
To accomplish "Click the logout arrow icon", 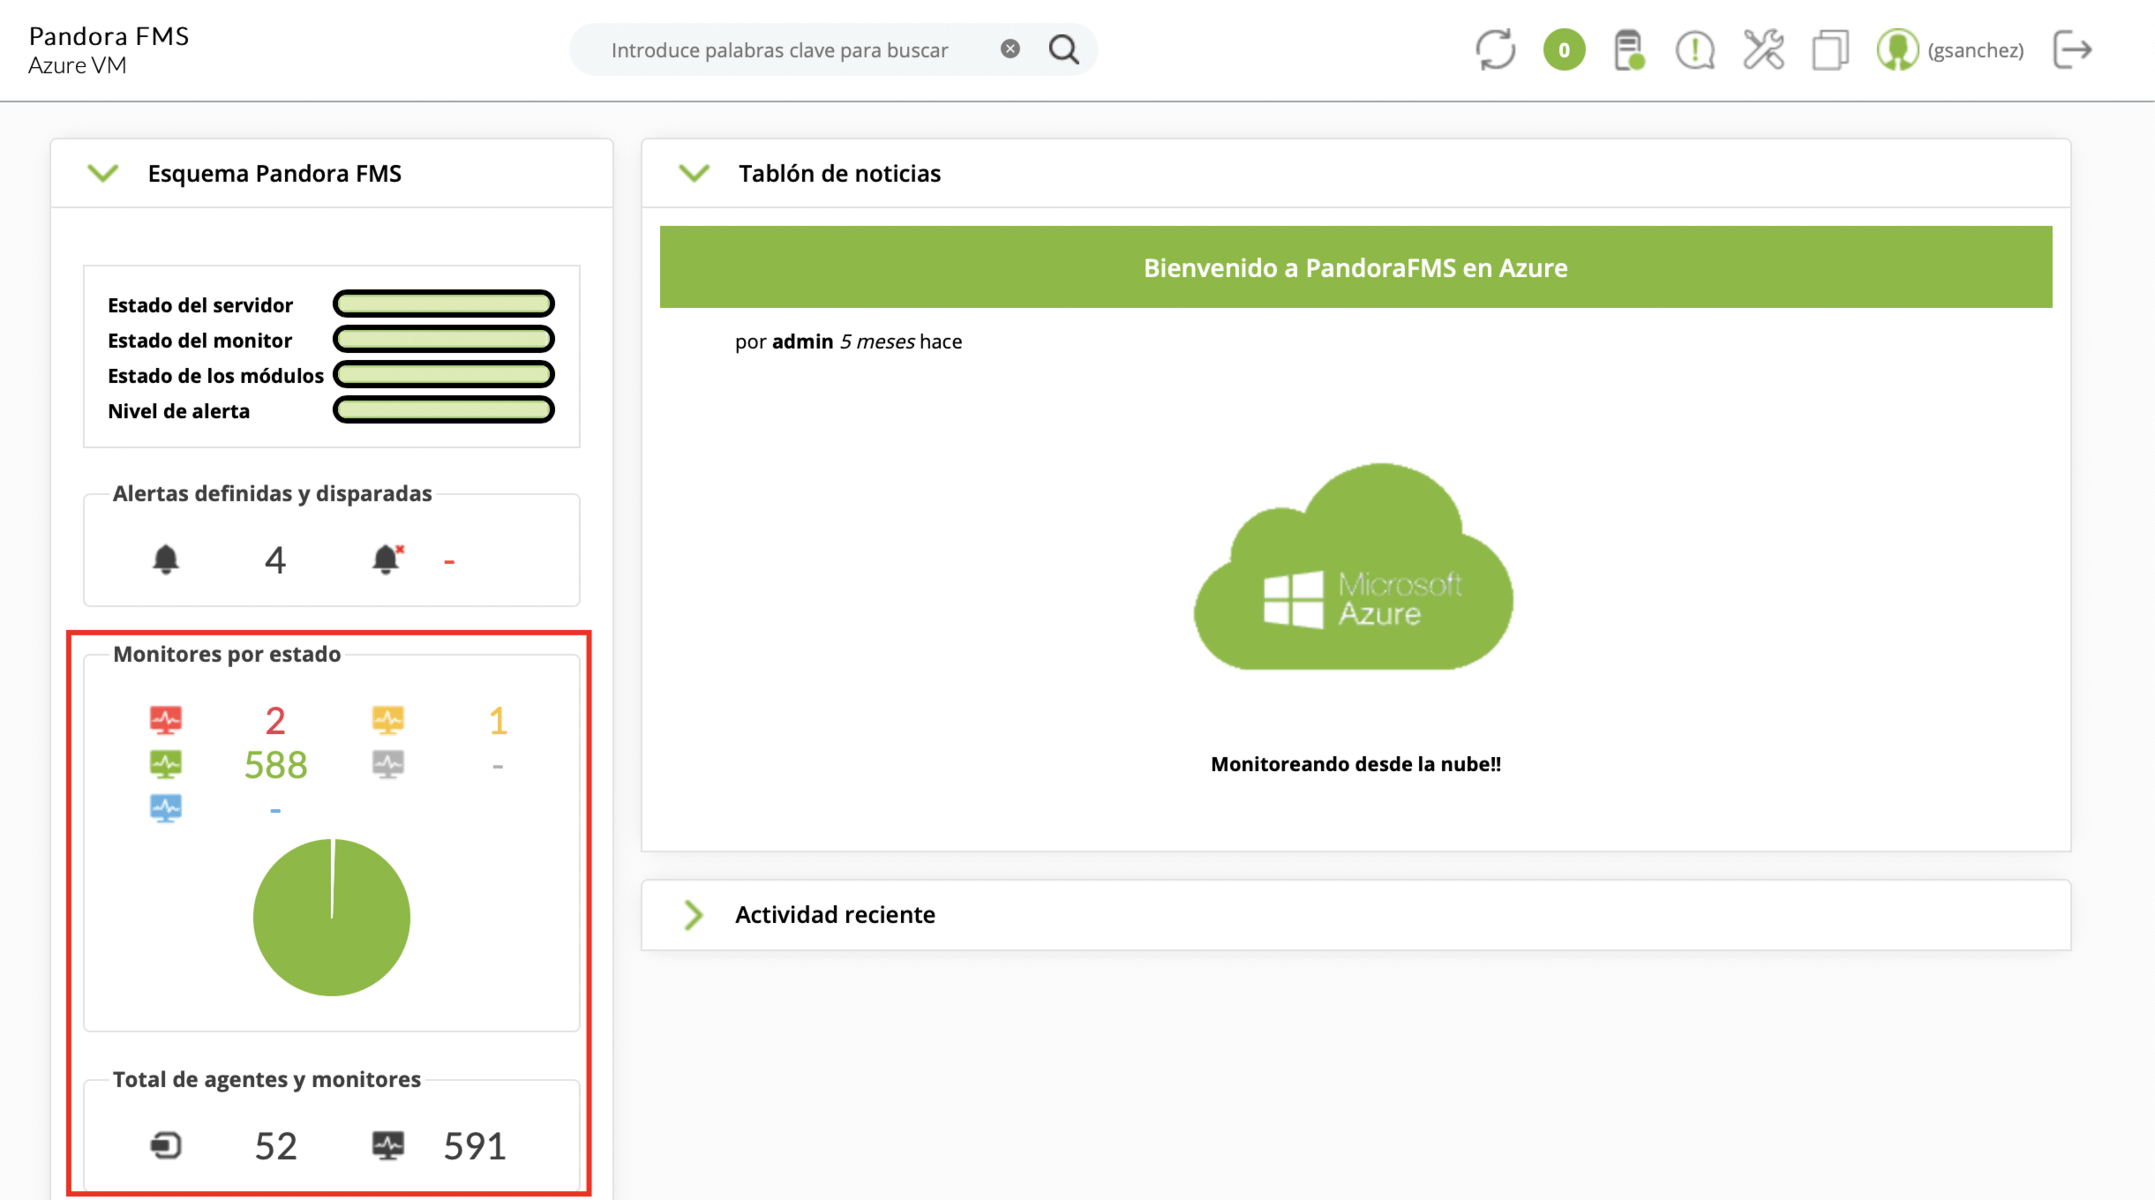I will (2072, 50).
